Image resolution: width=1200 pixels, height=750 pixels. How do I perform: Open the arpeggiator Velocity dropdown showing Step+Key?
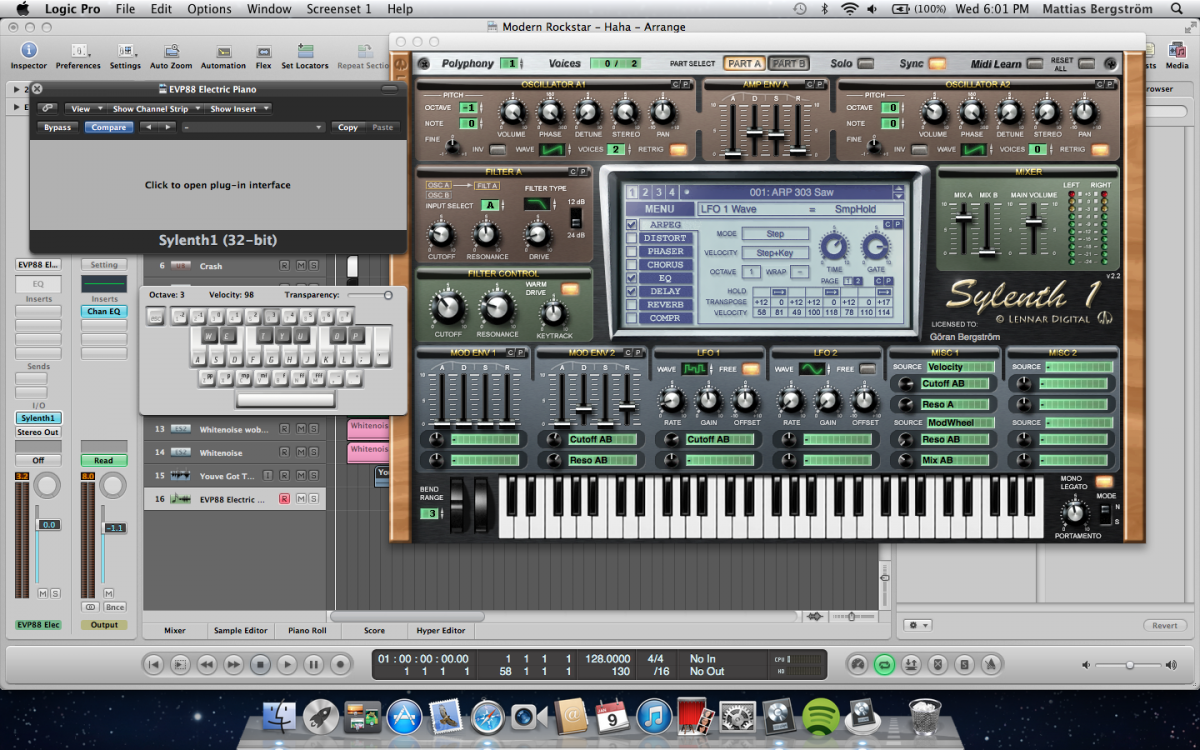tap(775, 253)
